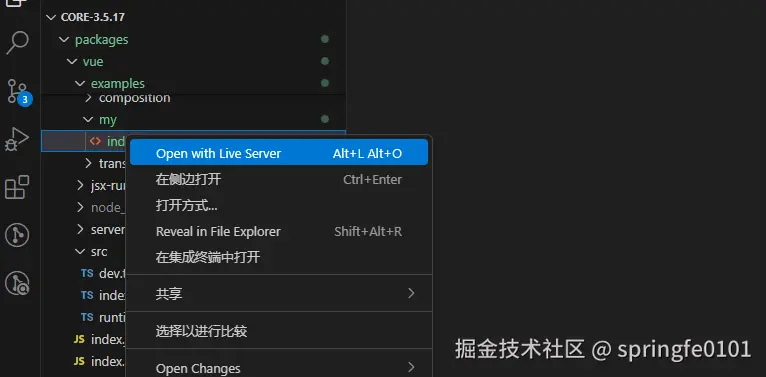Select the runti TypeScript file in src
Viewport: 766px width, 377px height.
[112, 317]
